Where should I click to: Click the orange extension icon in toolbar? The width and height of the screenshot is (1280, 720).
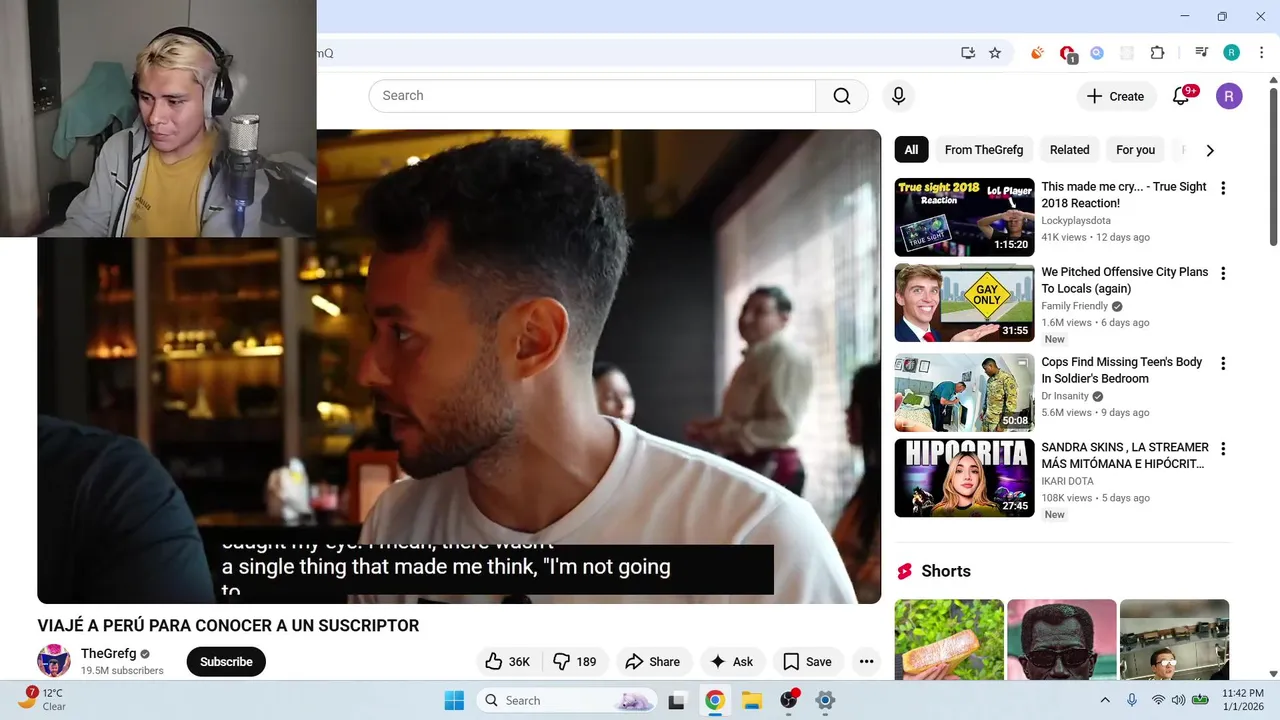click(1037, 53)
